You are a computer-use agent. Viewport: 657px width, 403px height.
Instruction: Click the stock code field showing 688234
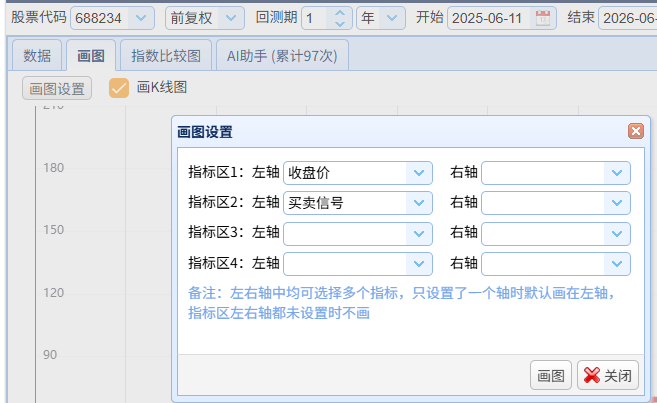pyautogui.click(x=100, y=18)
